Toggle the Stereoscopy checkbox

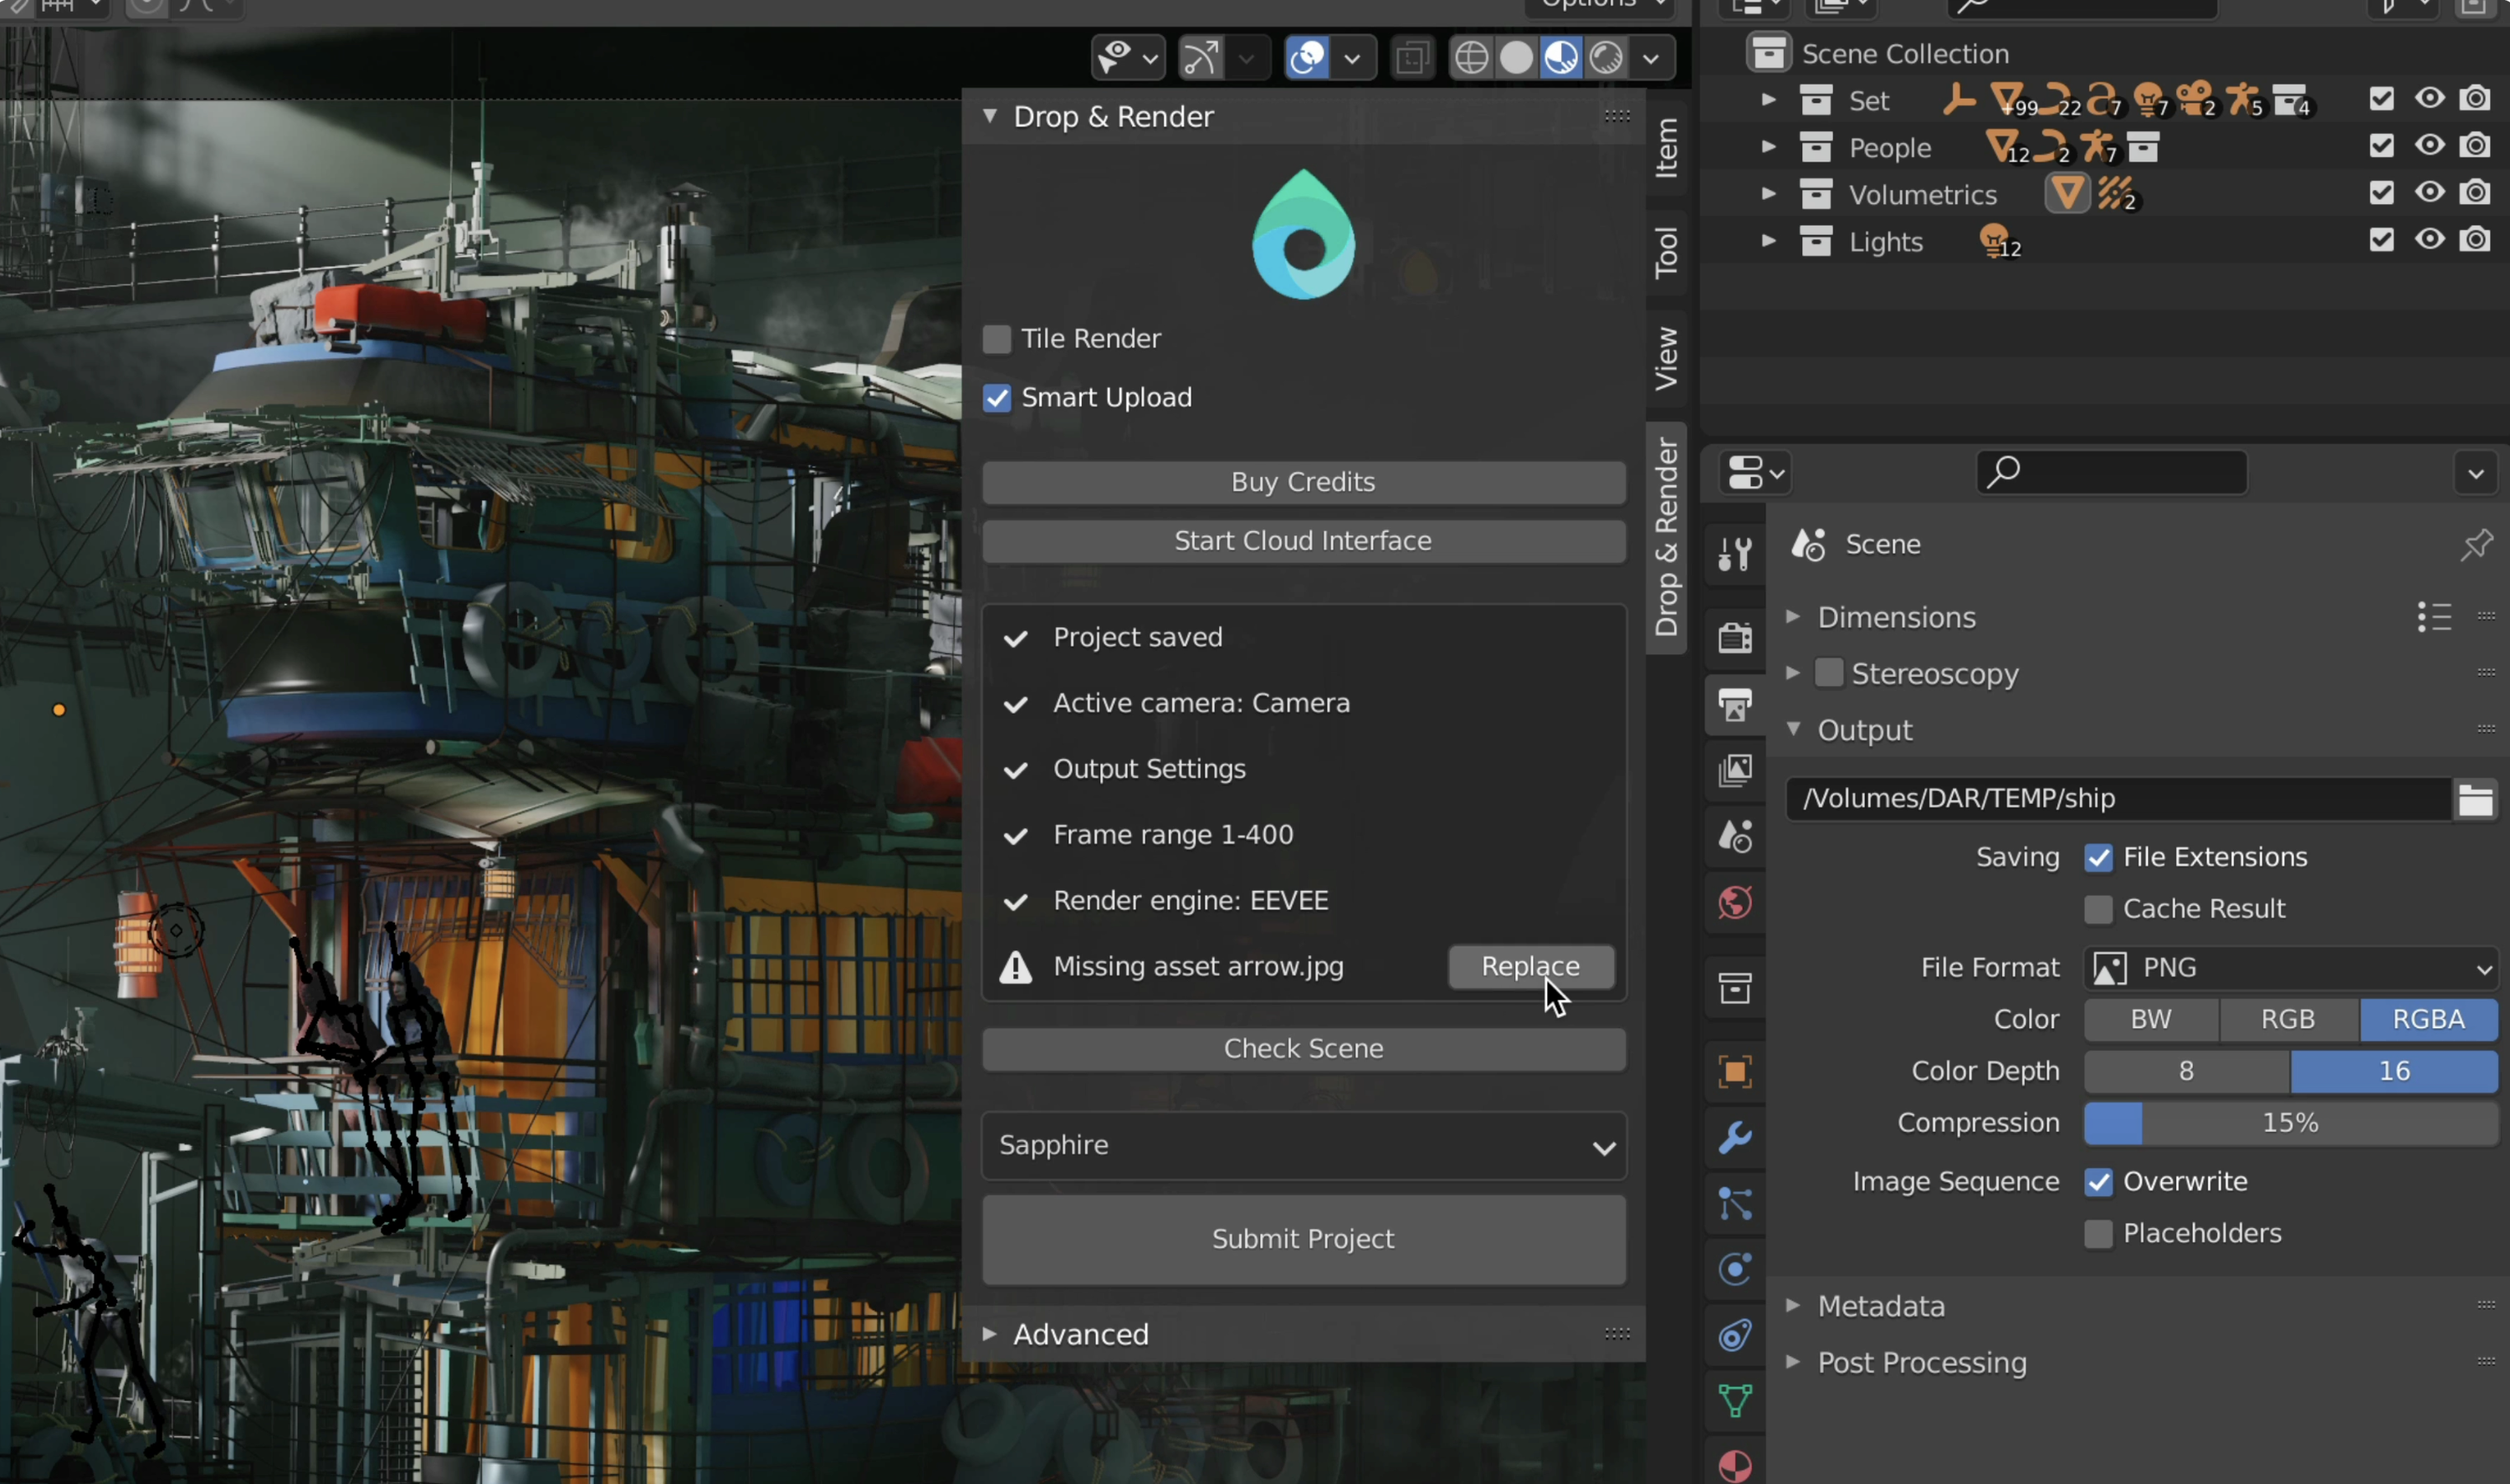coord(1828,673)
